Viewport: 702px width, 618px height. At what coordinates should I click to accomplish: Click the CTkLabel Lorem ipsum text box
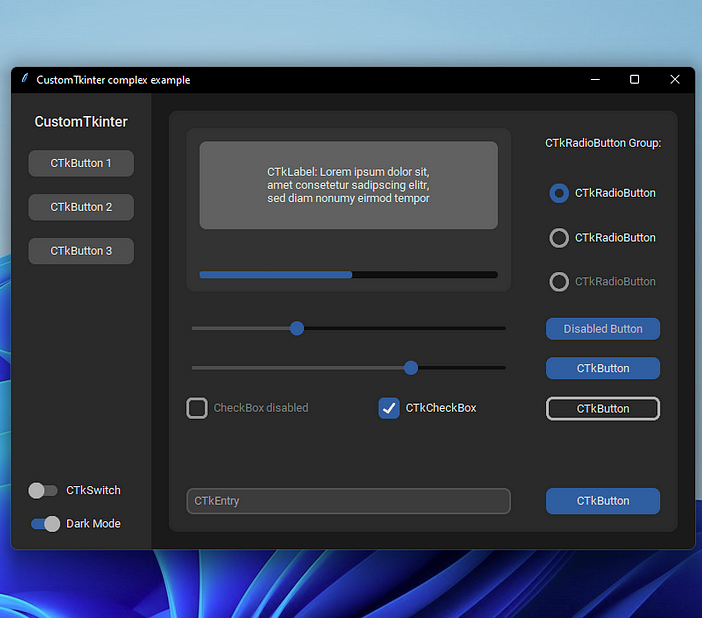[348, 185]
